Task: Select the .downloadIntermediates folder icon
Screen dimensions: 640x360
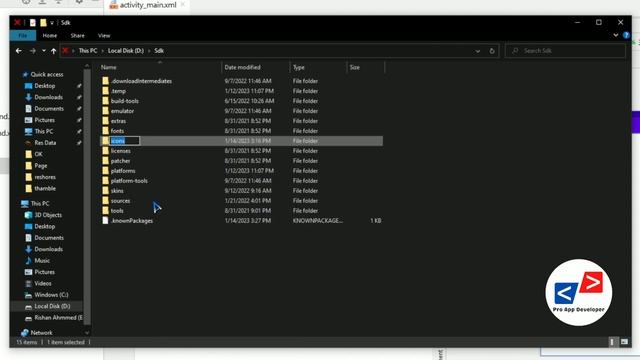Action: [105, 81]
